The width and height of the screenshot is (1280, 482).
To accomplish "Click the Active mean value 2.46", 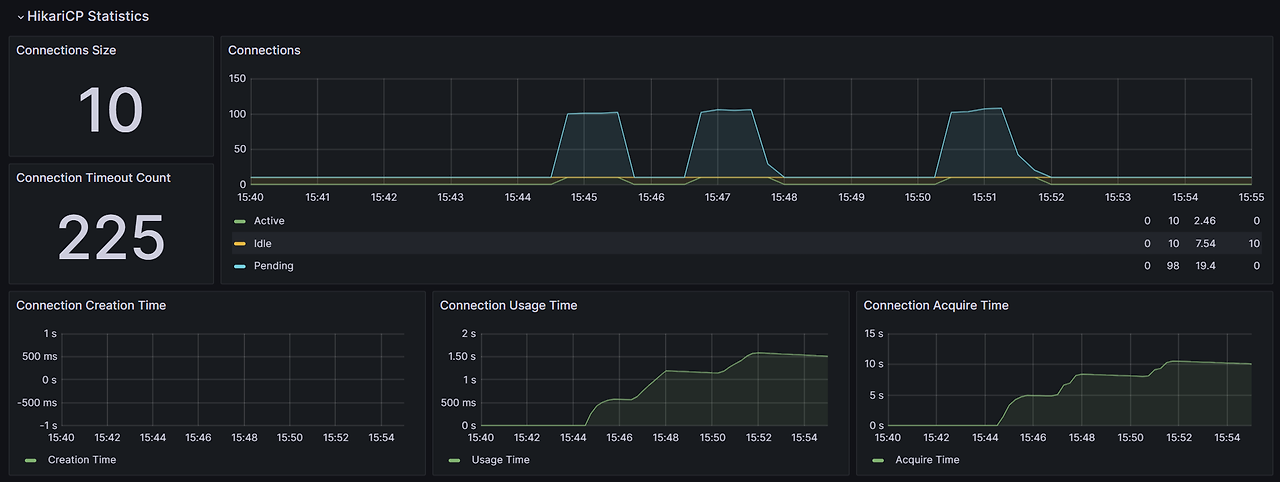I will [1206, 221].
